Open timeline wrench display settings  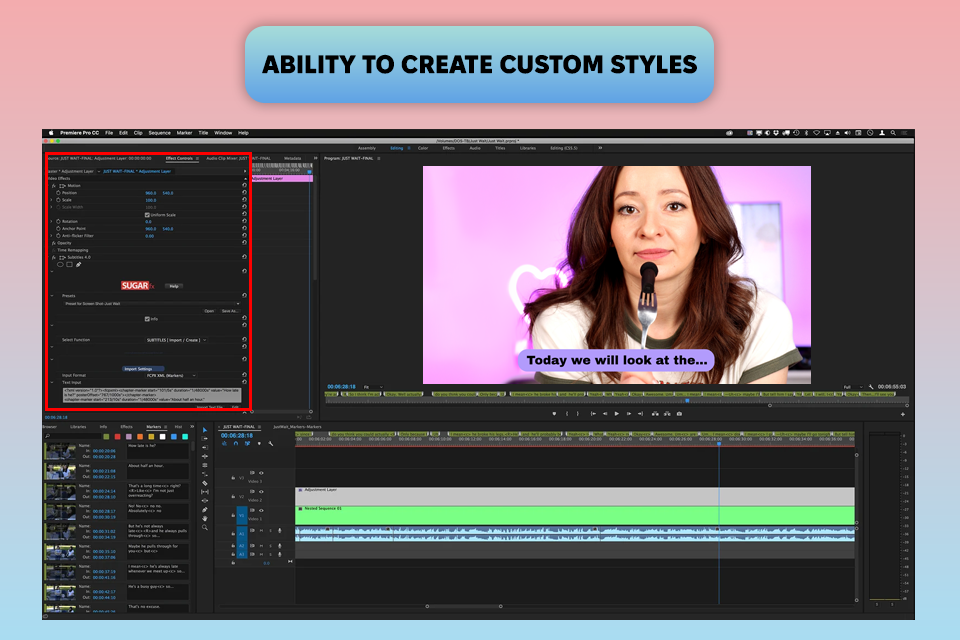[x=270, y=444]
